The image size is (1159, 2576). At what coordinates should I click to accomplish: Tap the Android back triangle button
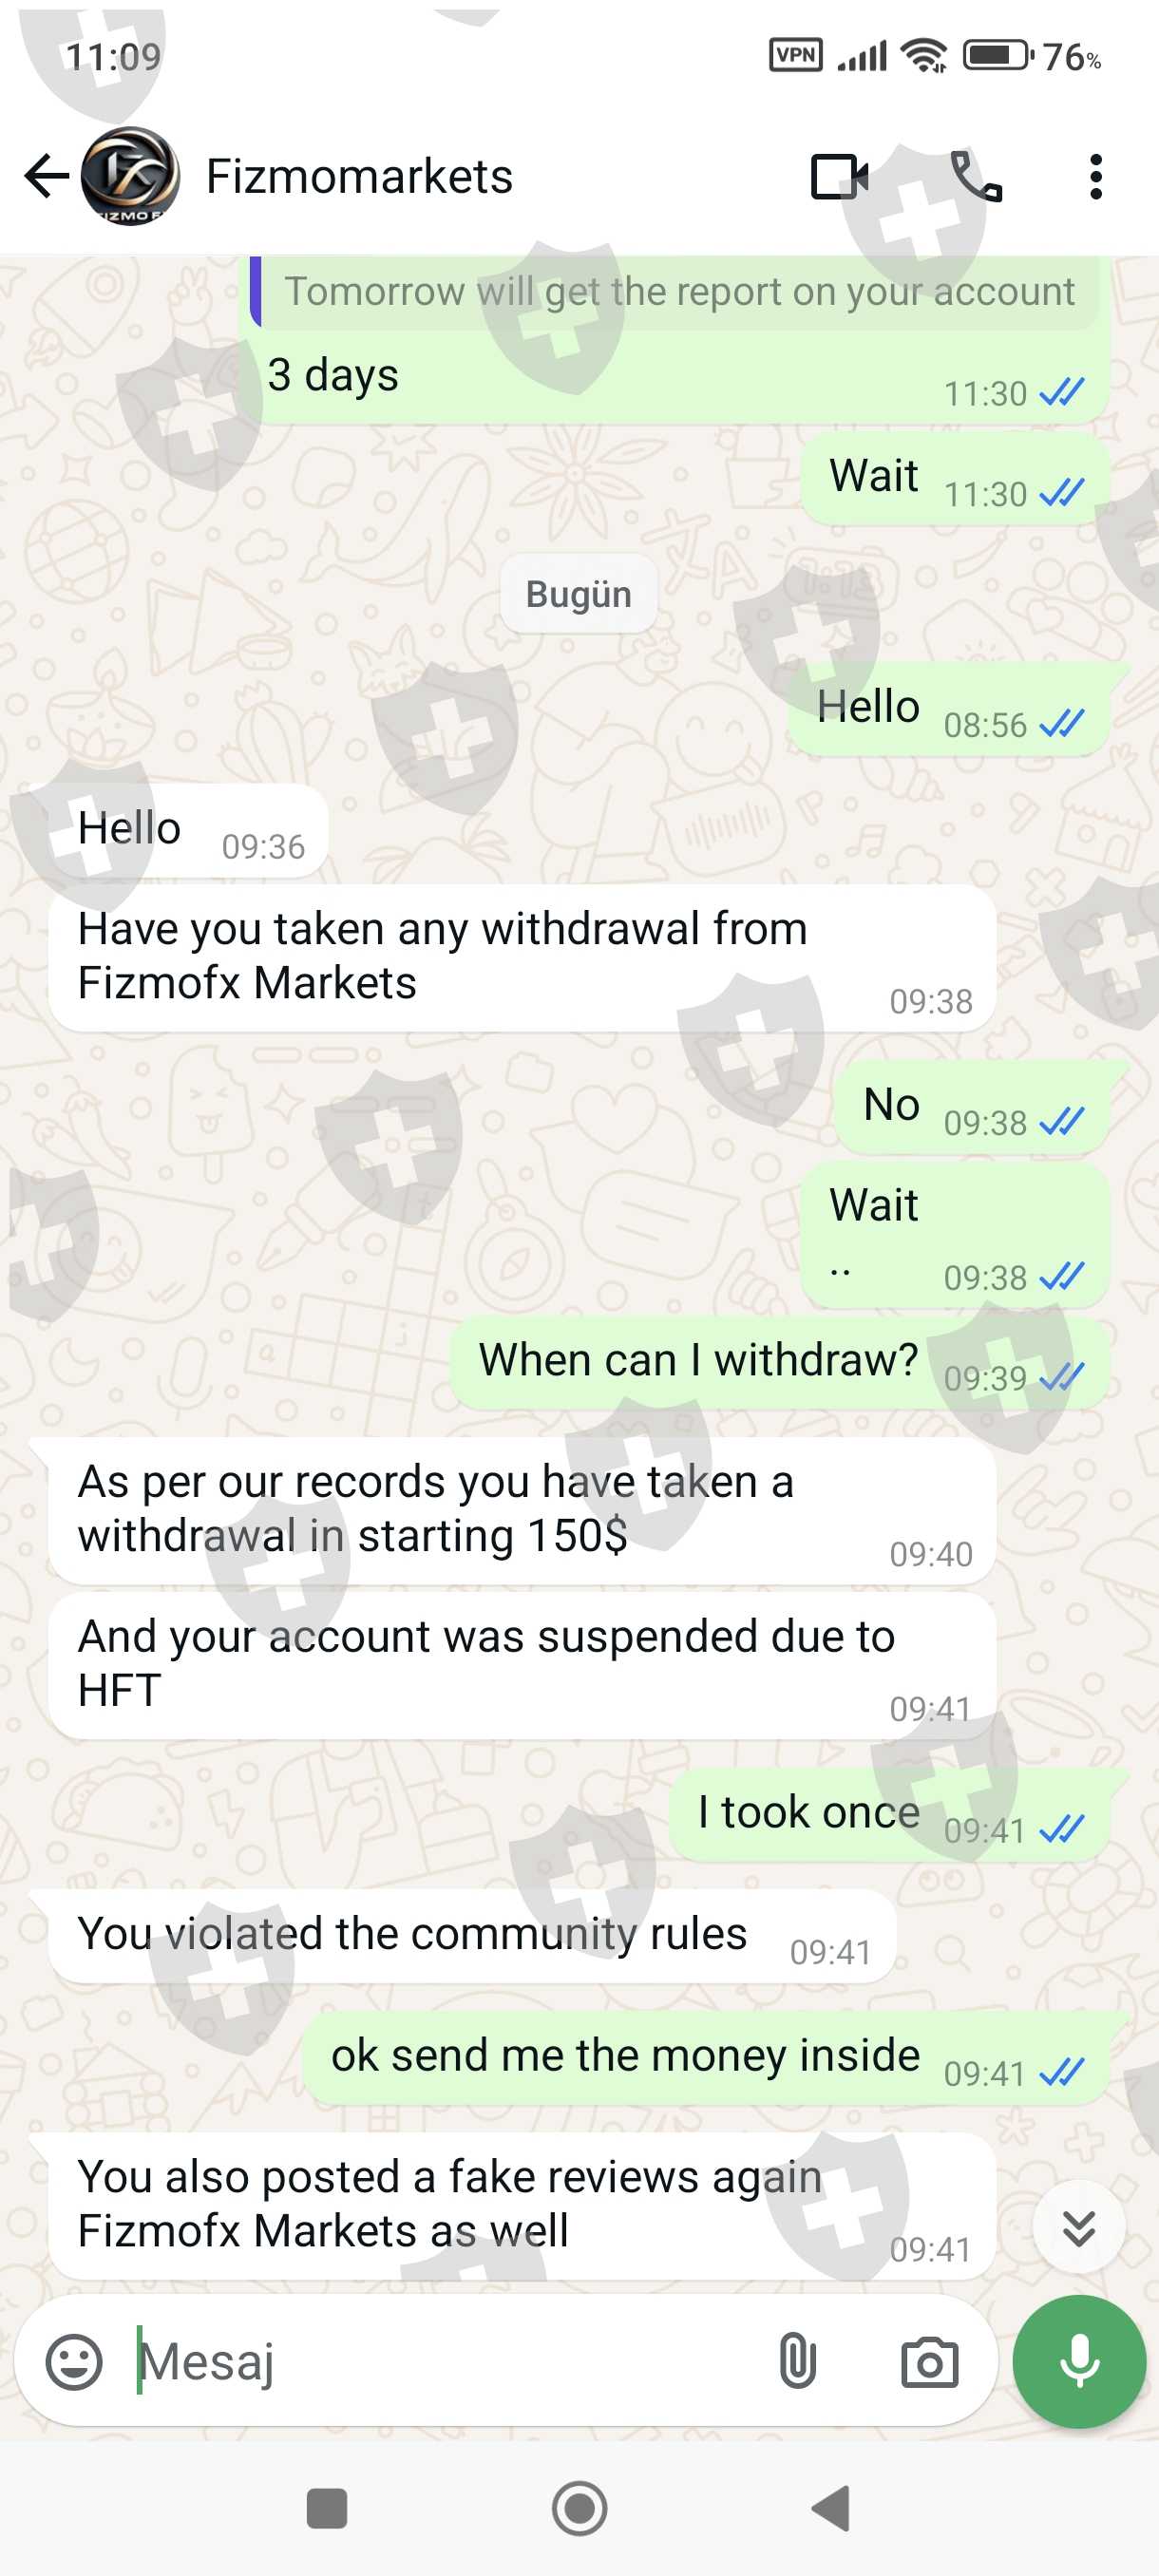831,2508
